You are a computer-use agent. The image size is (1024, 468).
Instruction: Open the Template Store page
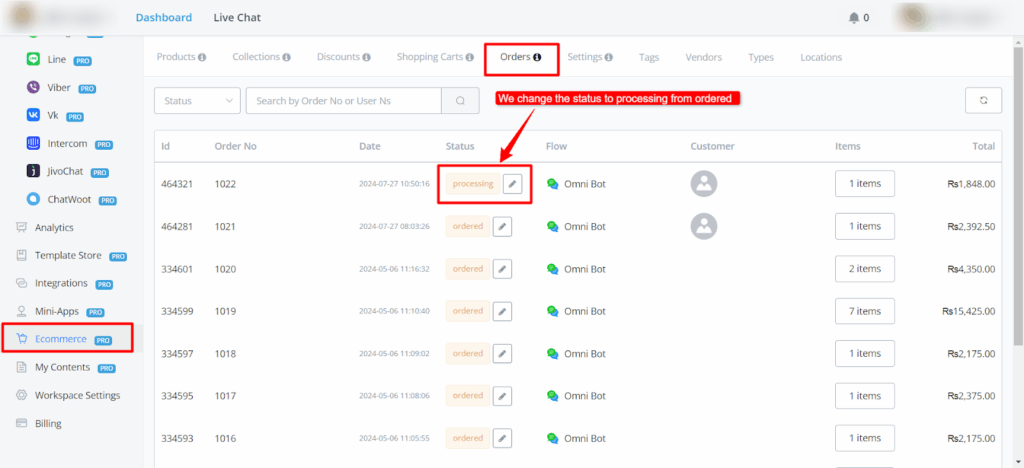70,255
